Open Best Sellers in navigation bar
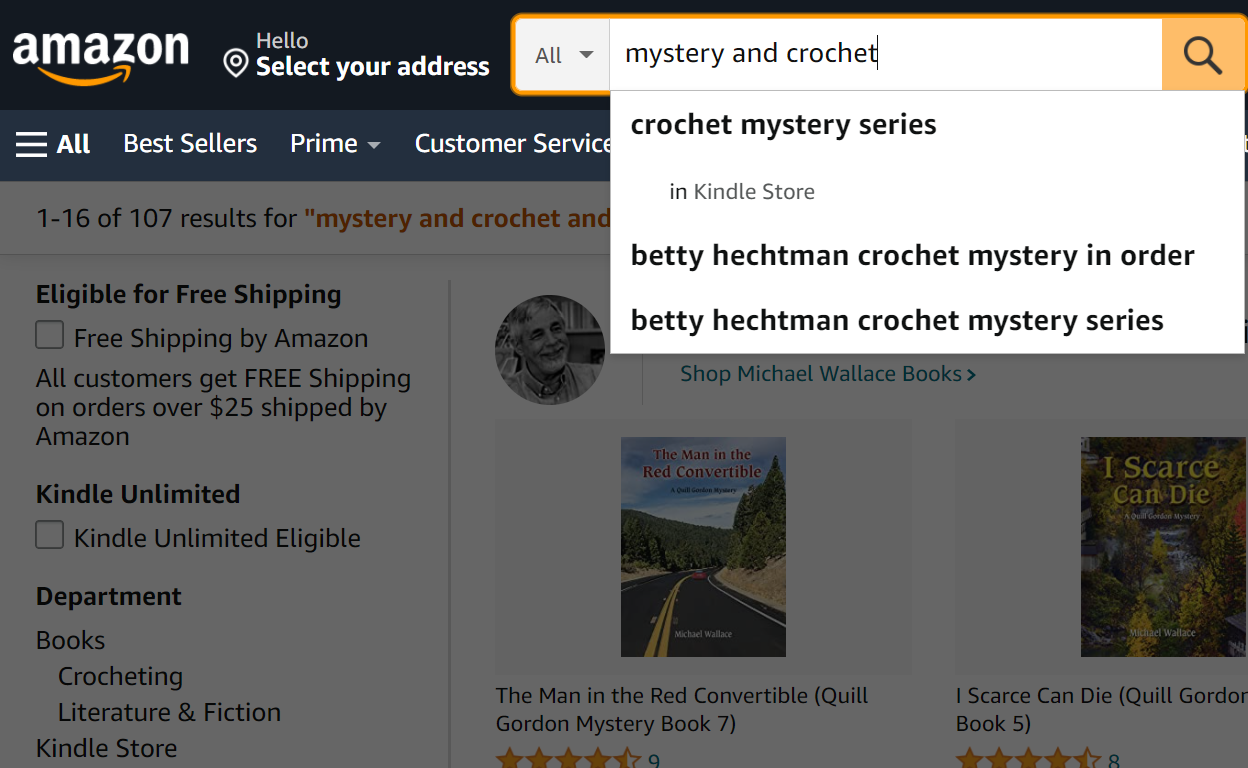The height and width of the screenshot is (768, 1248). click(x=190, y=144)
